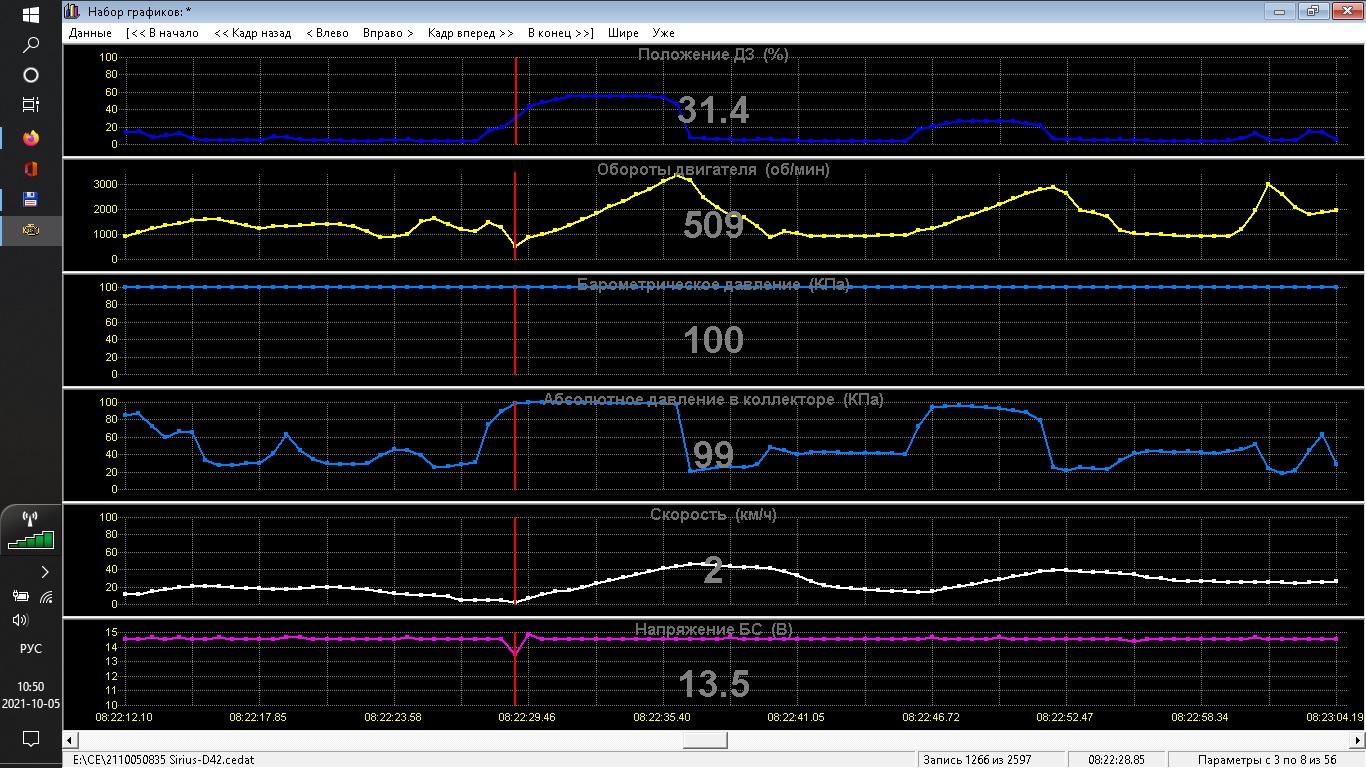The height and width of the screenshot is (768, 1366).
Task: Click the Скорость (км/ч) graph title
Action: tap(713, 514)
